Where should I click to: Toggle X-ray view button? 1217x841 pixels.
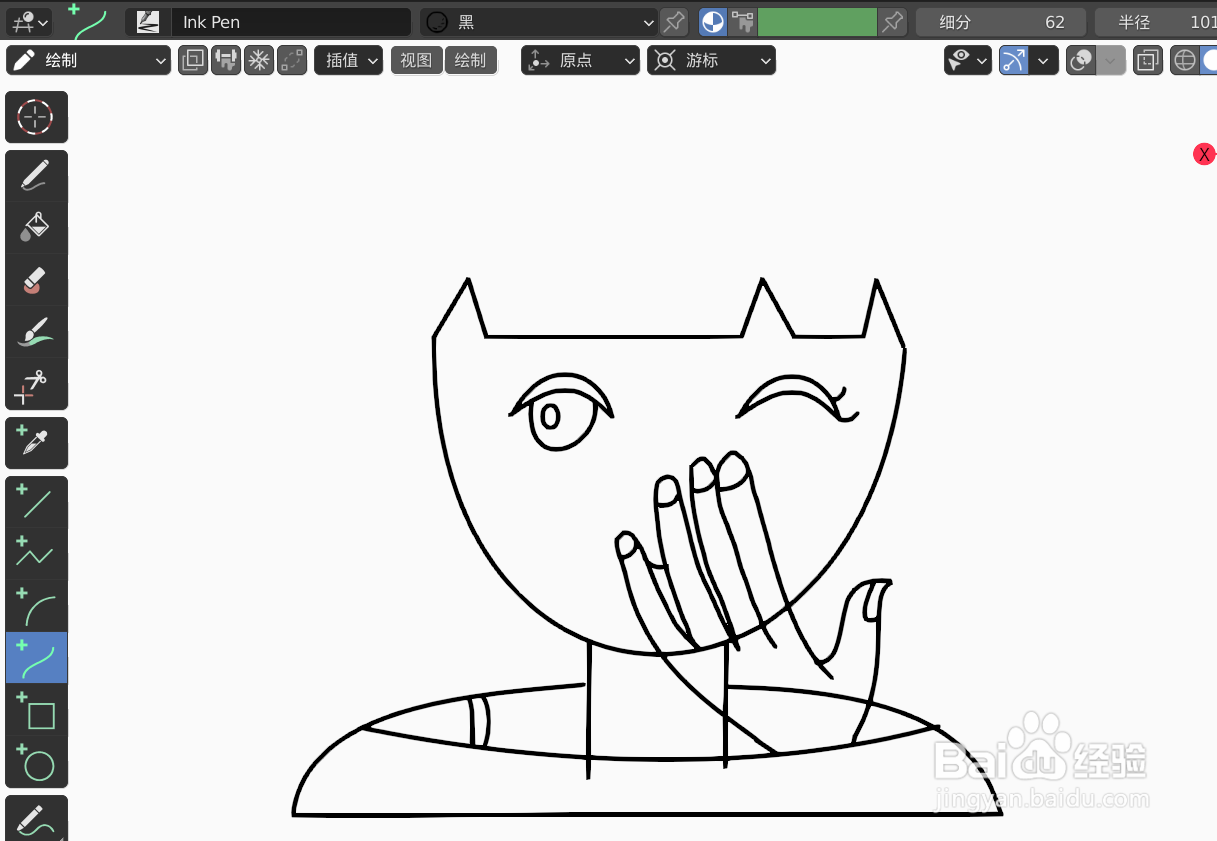coord(1148,60)
